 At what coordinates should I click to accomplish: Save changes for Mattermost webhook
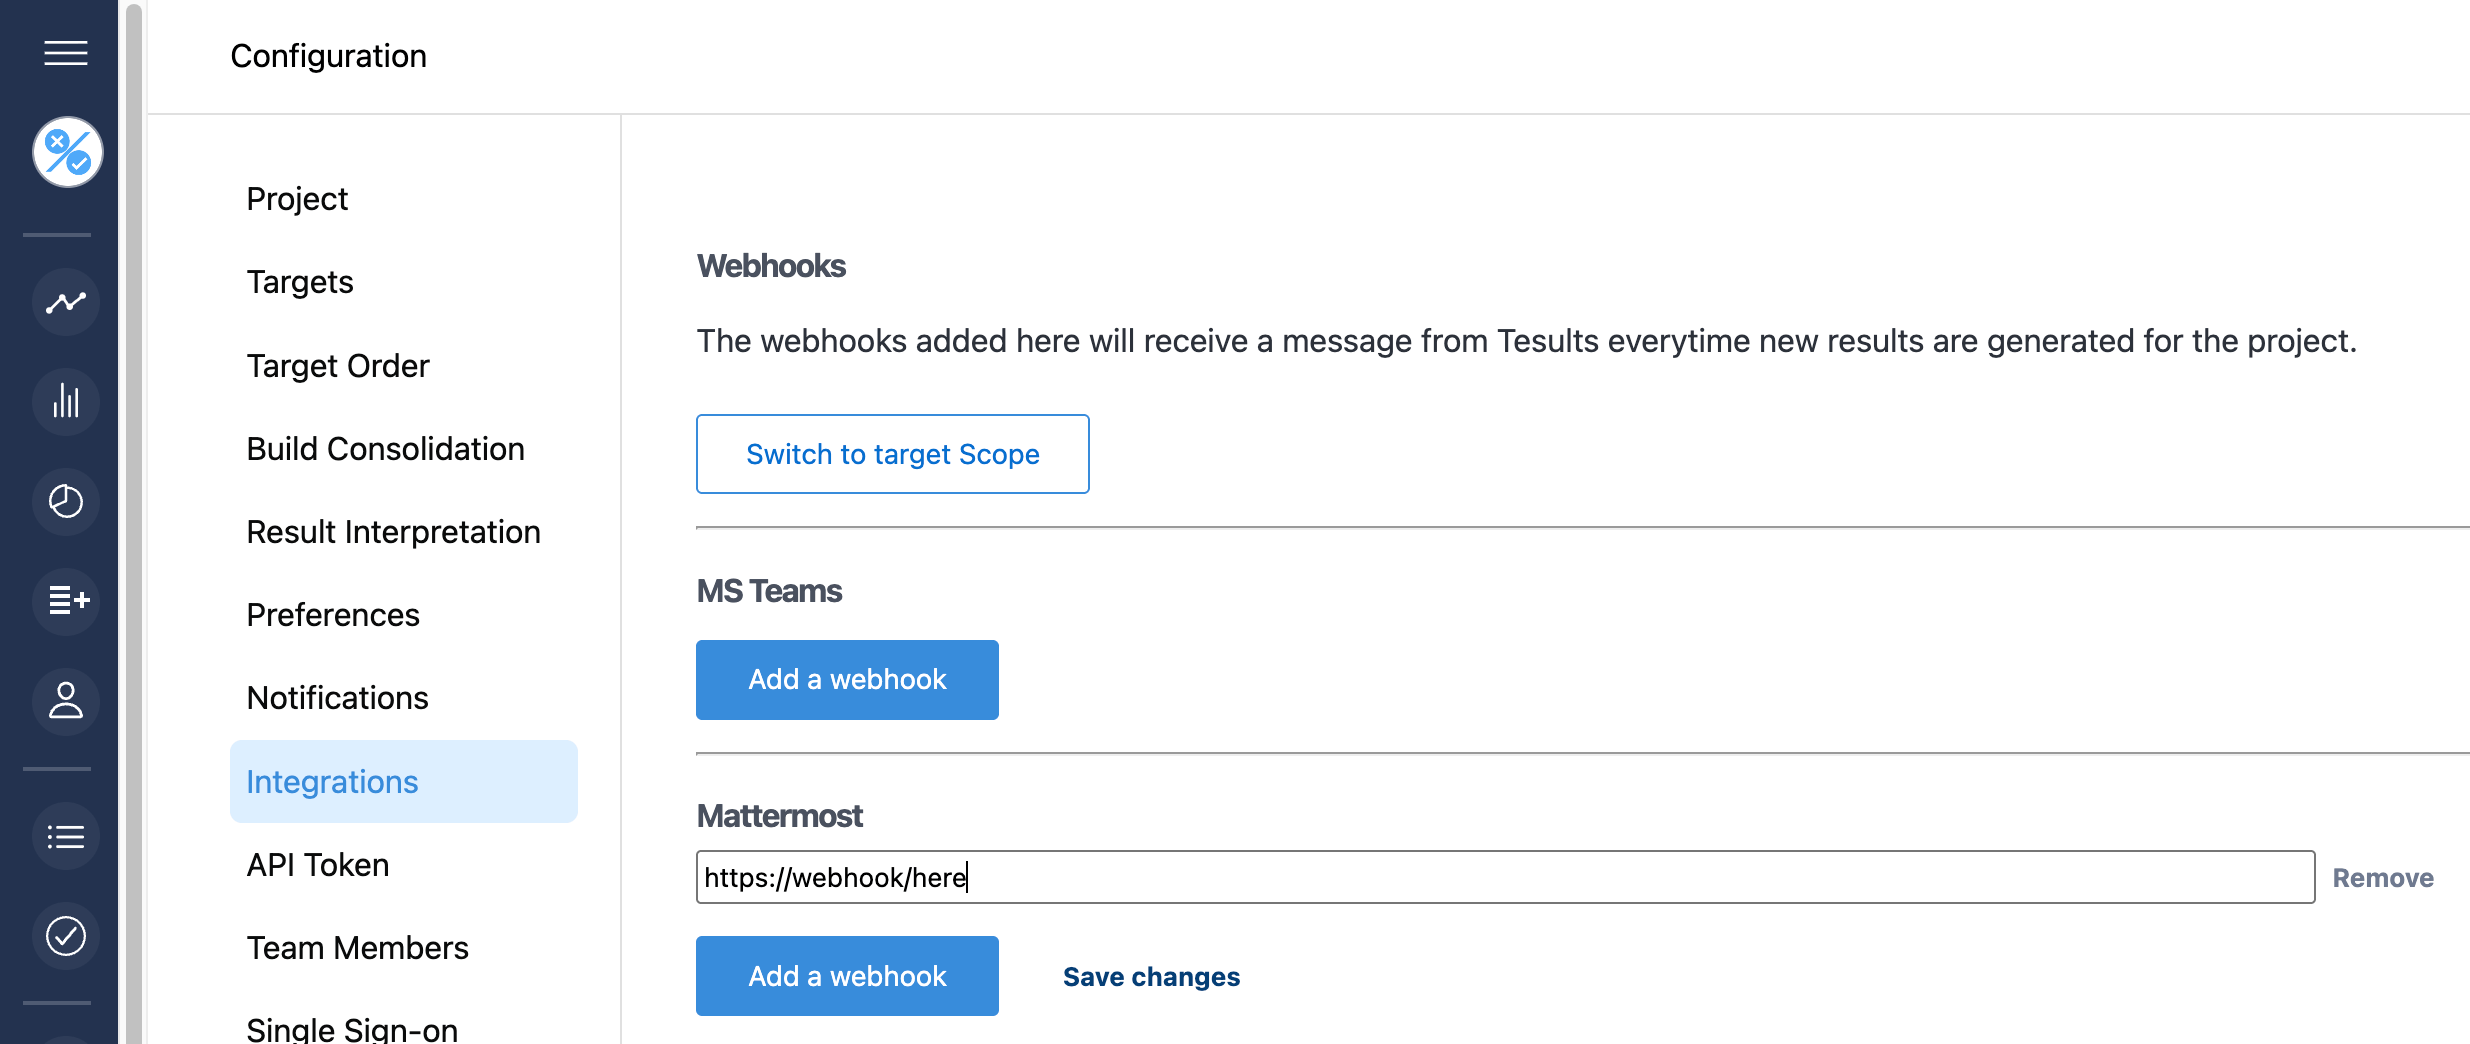(1151, 976)
